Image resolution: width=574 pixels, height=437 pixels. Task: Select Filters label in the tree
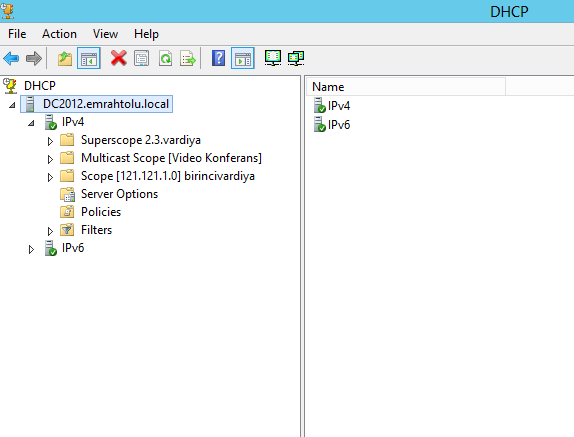coord(96,229)
